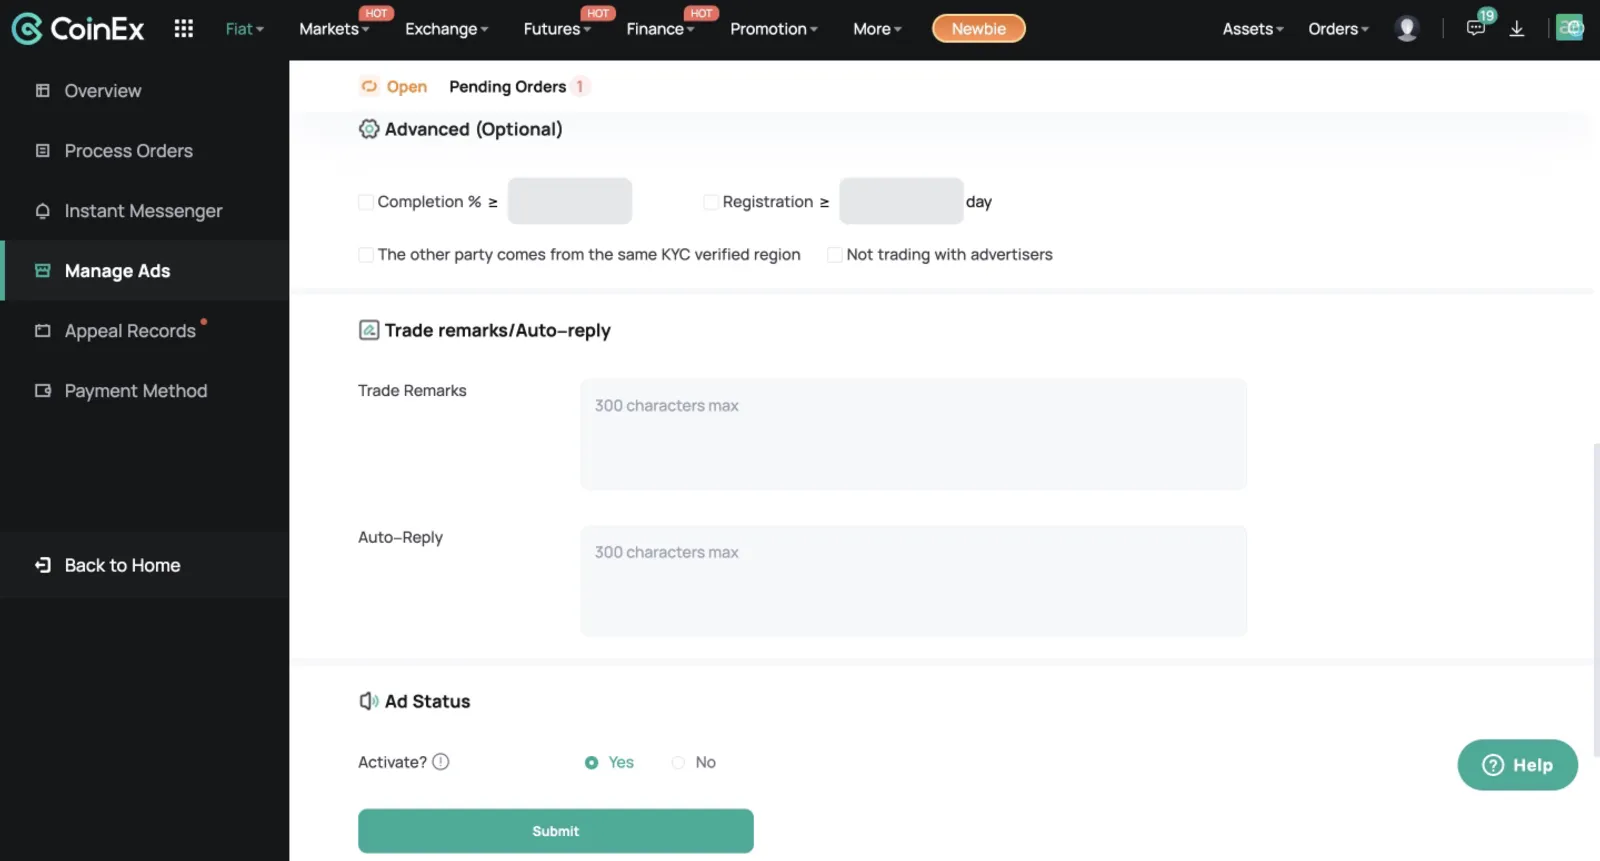Expand the Markets dropdown
This screenshot has width=1600, height=861.
point(334,29)
